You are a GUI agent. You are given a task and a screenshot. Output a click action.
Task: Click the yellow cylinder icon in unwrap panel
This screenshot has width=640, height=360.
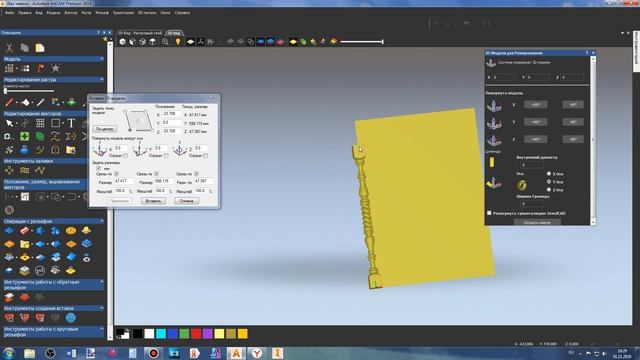[x=492, y=162]
